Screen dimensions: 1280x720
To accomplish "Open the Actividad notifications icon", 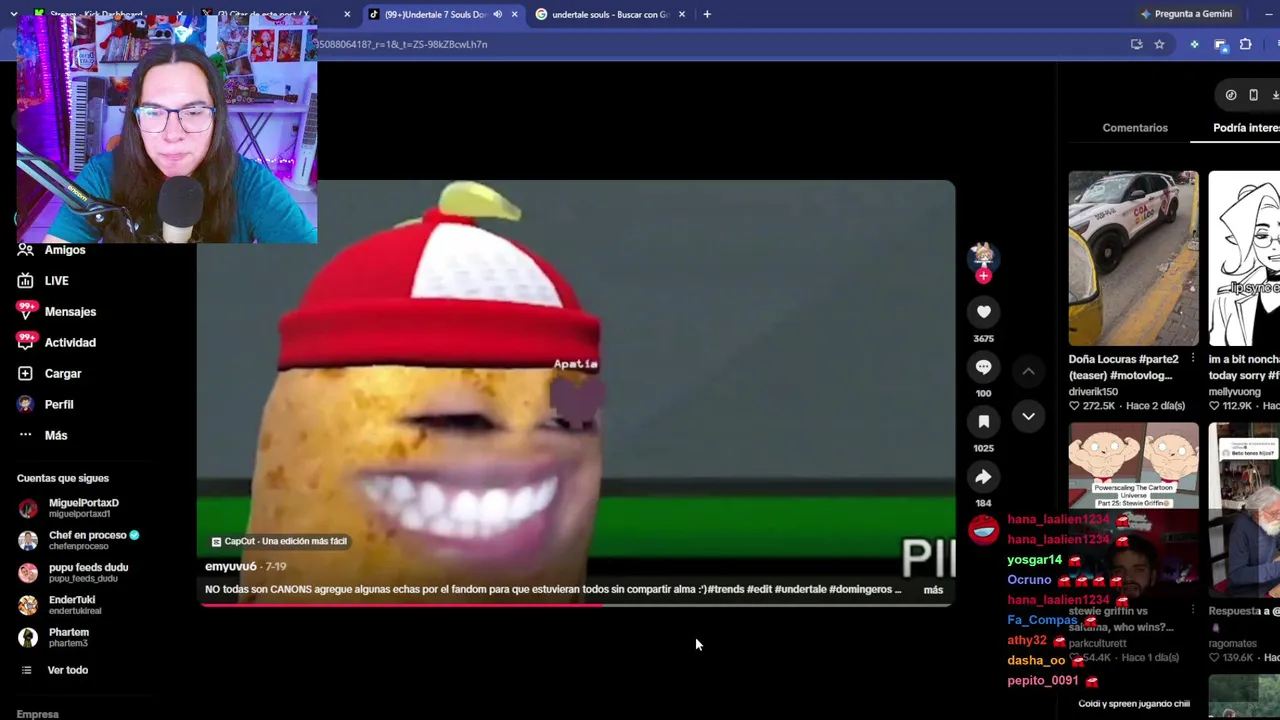I will pos(26,343).
